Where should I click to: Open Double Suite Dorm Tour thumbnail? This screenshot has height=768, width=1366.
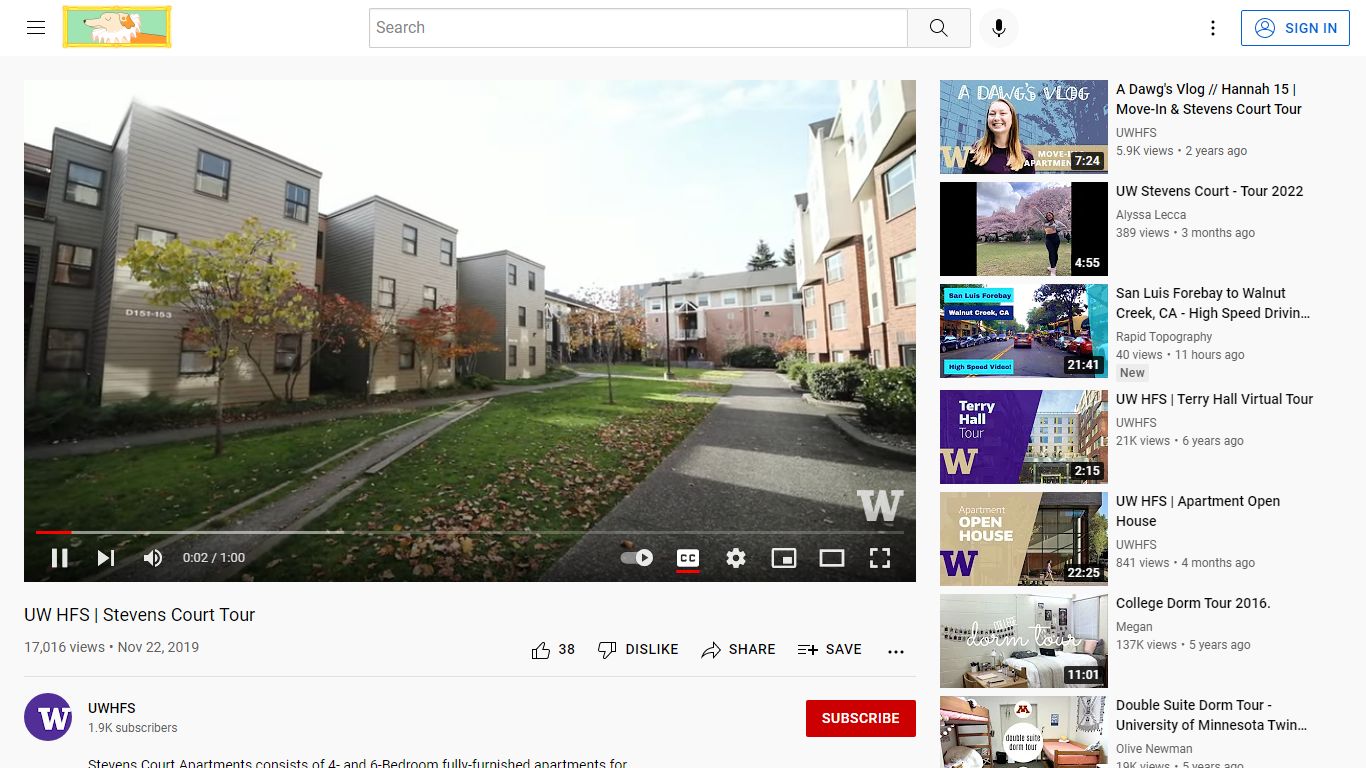1024,732
